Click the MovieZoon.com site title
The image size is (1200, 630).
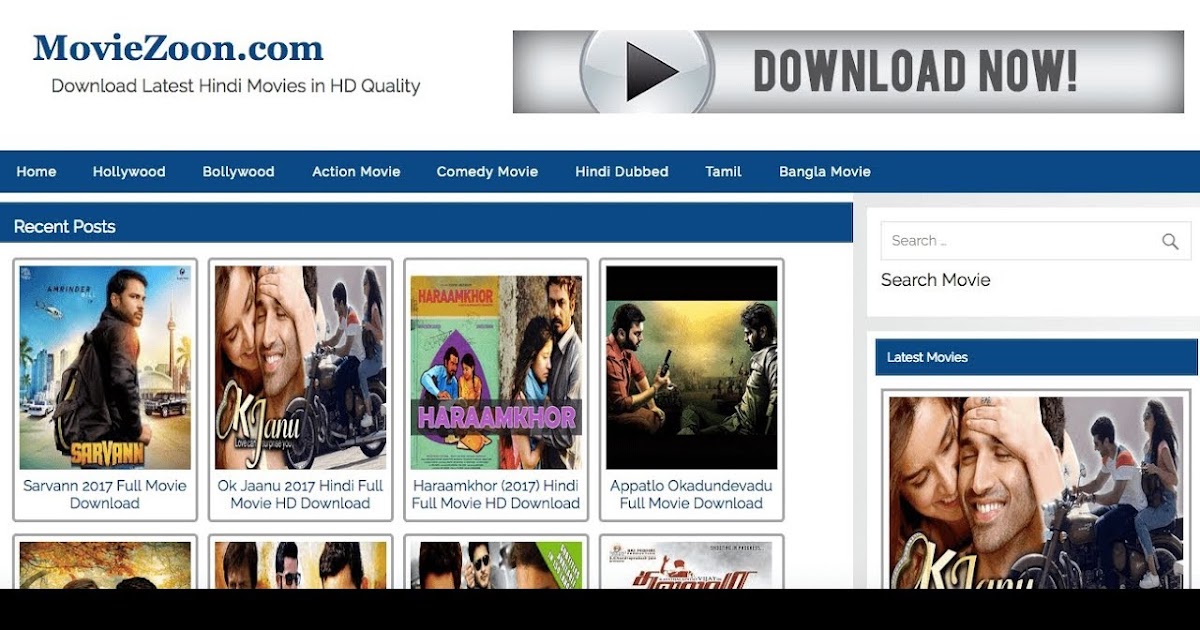[178, 48]
